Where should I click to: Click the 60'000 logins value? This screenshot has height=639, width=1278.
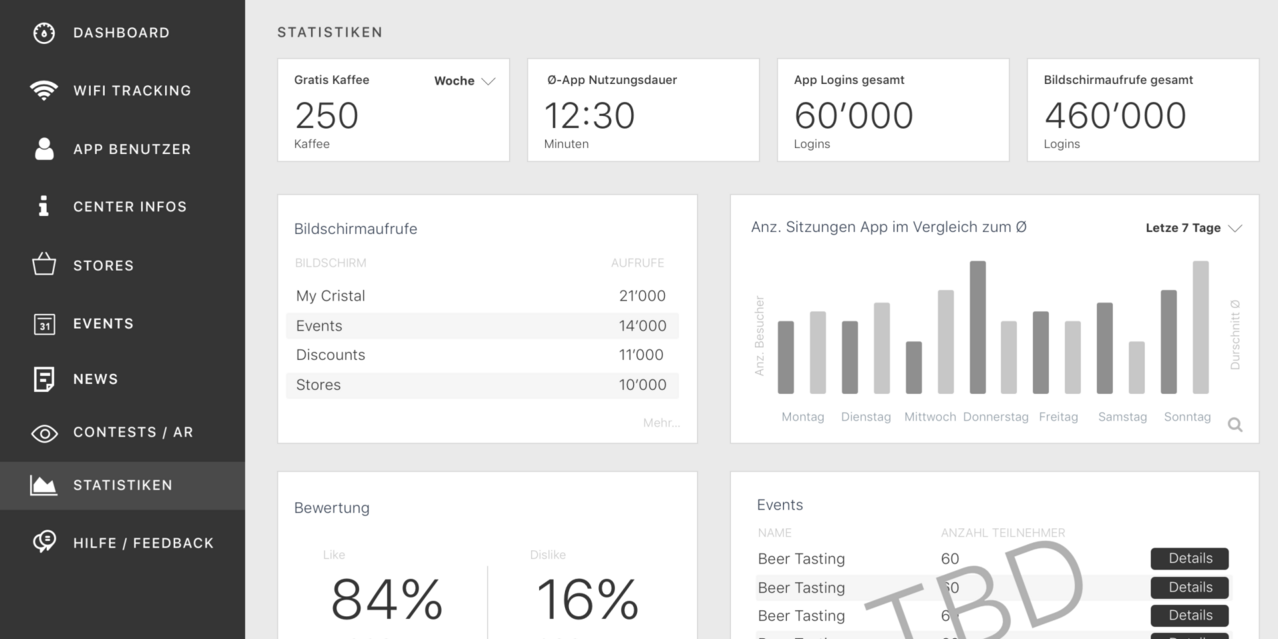click(x=853, y=116)
